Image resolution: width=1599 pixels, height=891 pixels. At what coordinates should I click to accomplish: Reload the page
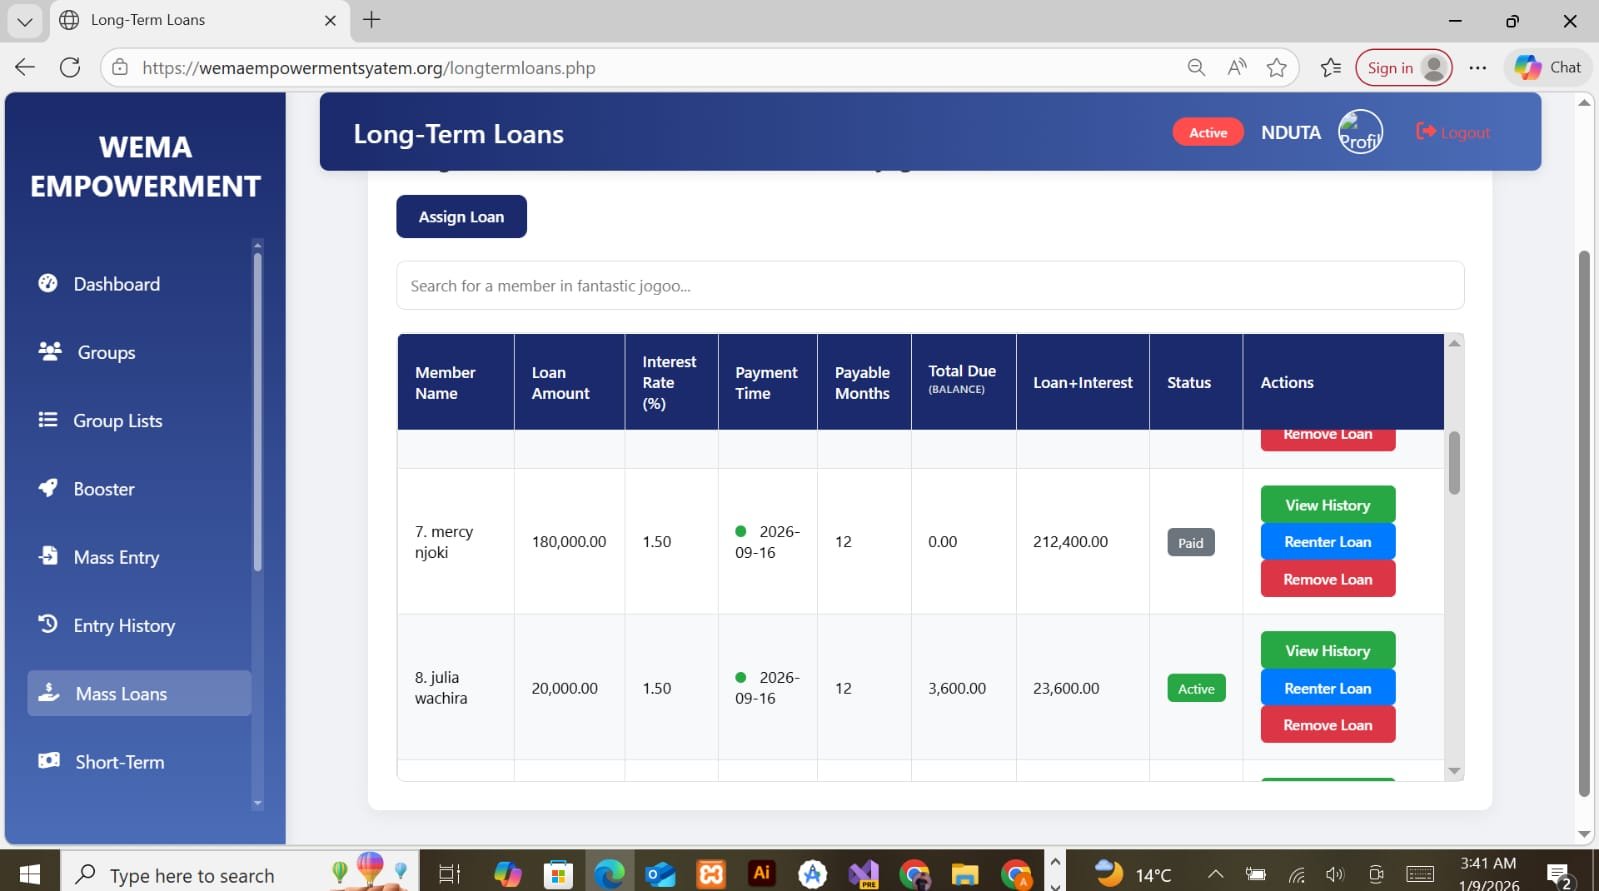pyautogui.click(x=70, y=67)
